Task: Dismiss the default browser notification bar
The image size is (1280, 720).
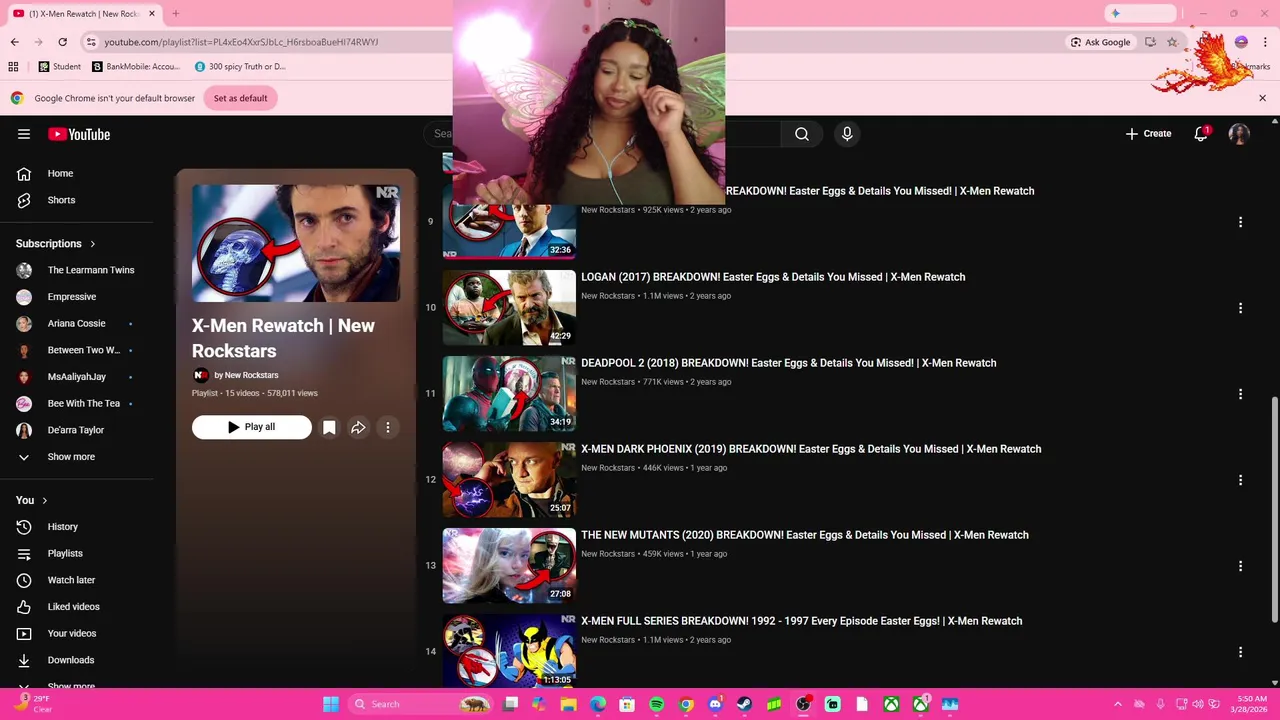Action: coord(1262,98)
